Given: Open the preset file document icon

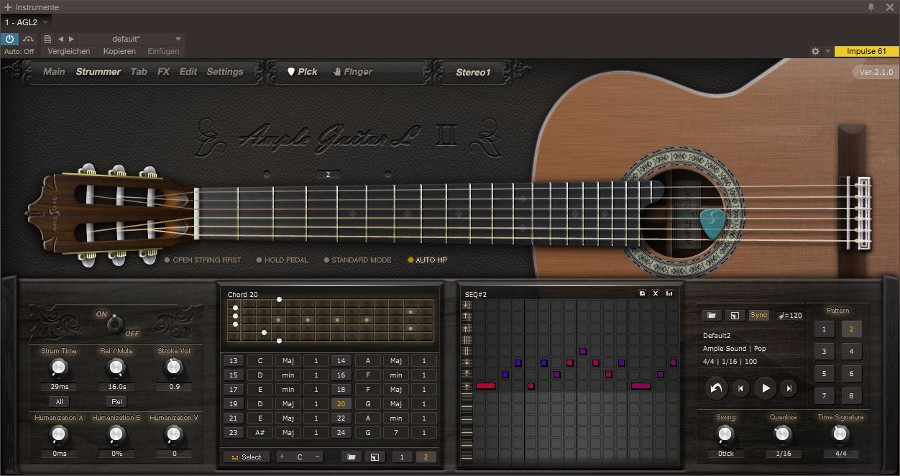Looking at the screenshot, I should [x=48, y=39].
